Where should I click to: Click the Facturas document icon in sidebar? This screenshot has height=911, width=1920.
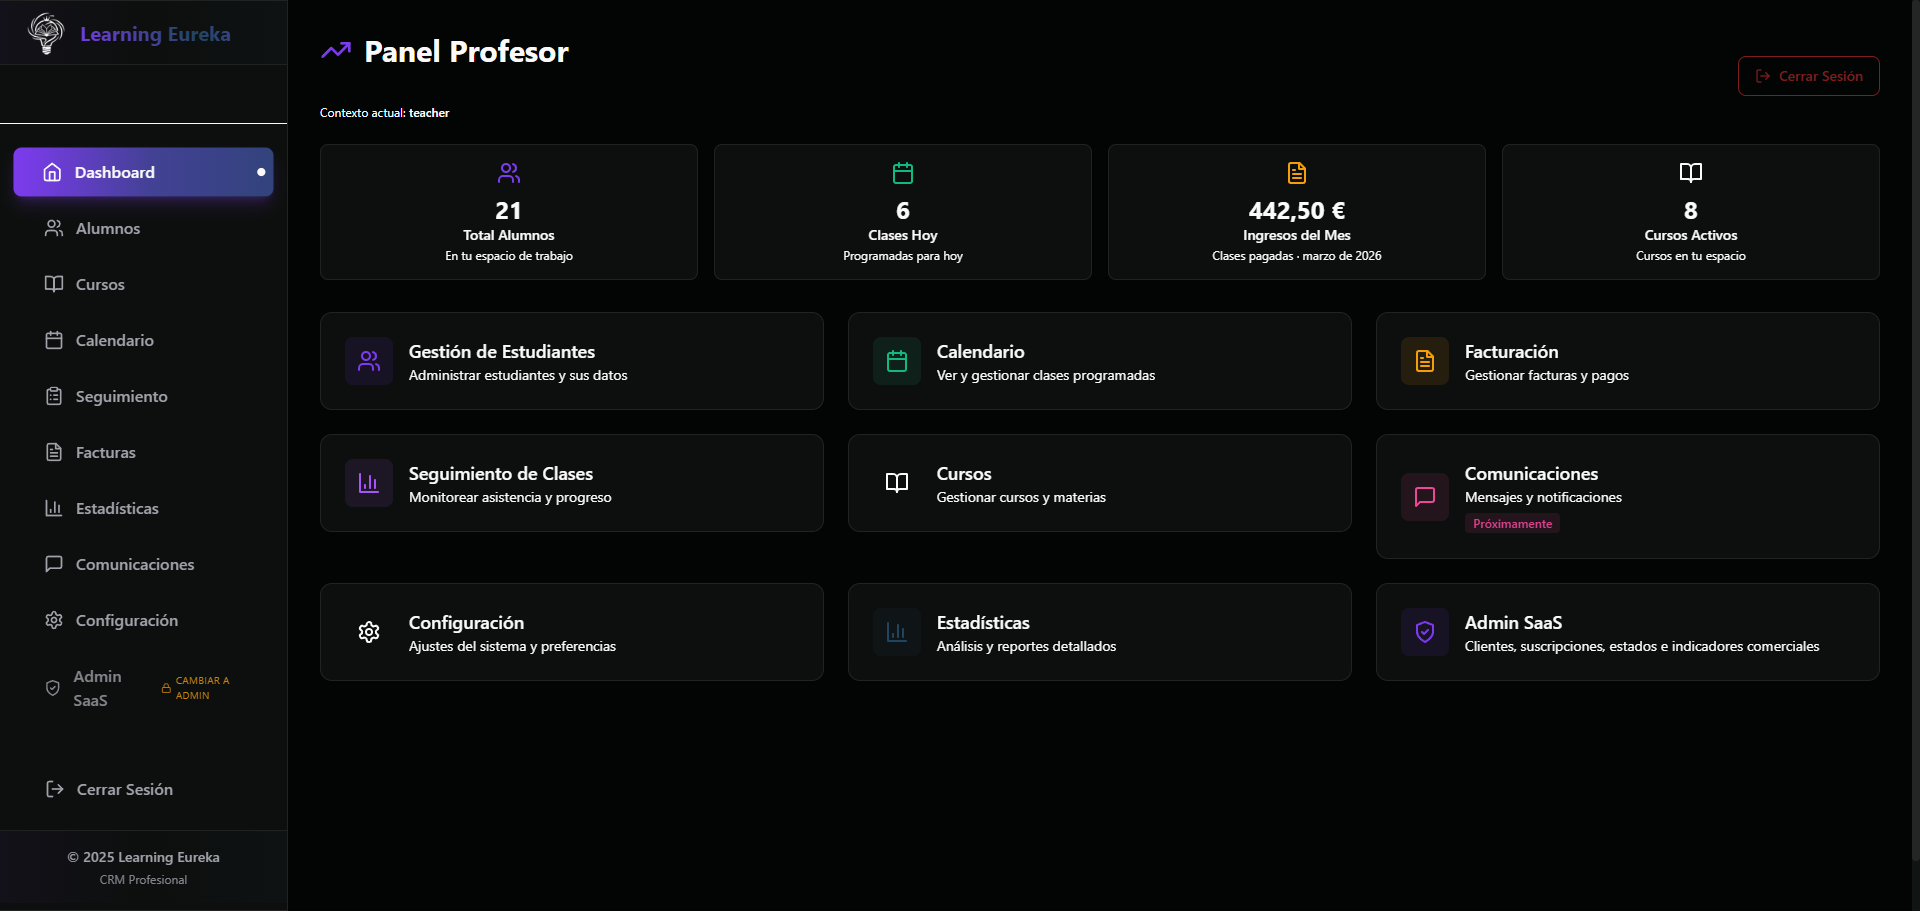pos(54,452)
